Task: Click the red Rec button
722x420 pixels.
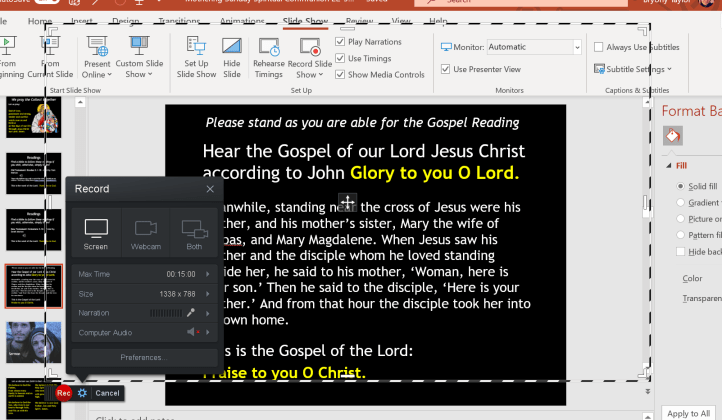Action: (x=63, y=393)
